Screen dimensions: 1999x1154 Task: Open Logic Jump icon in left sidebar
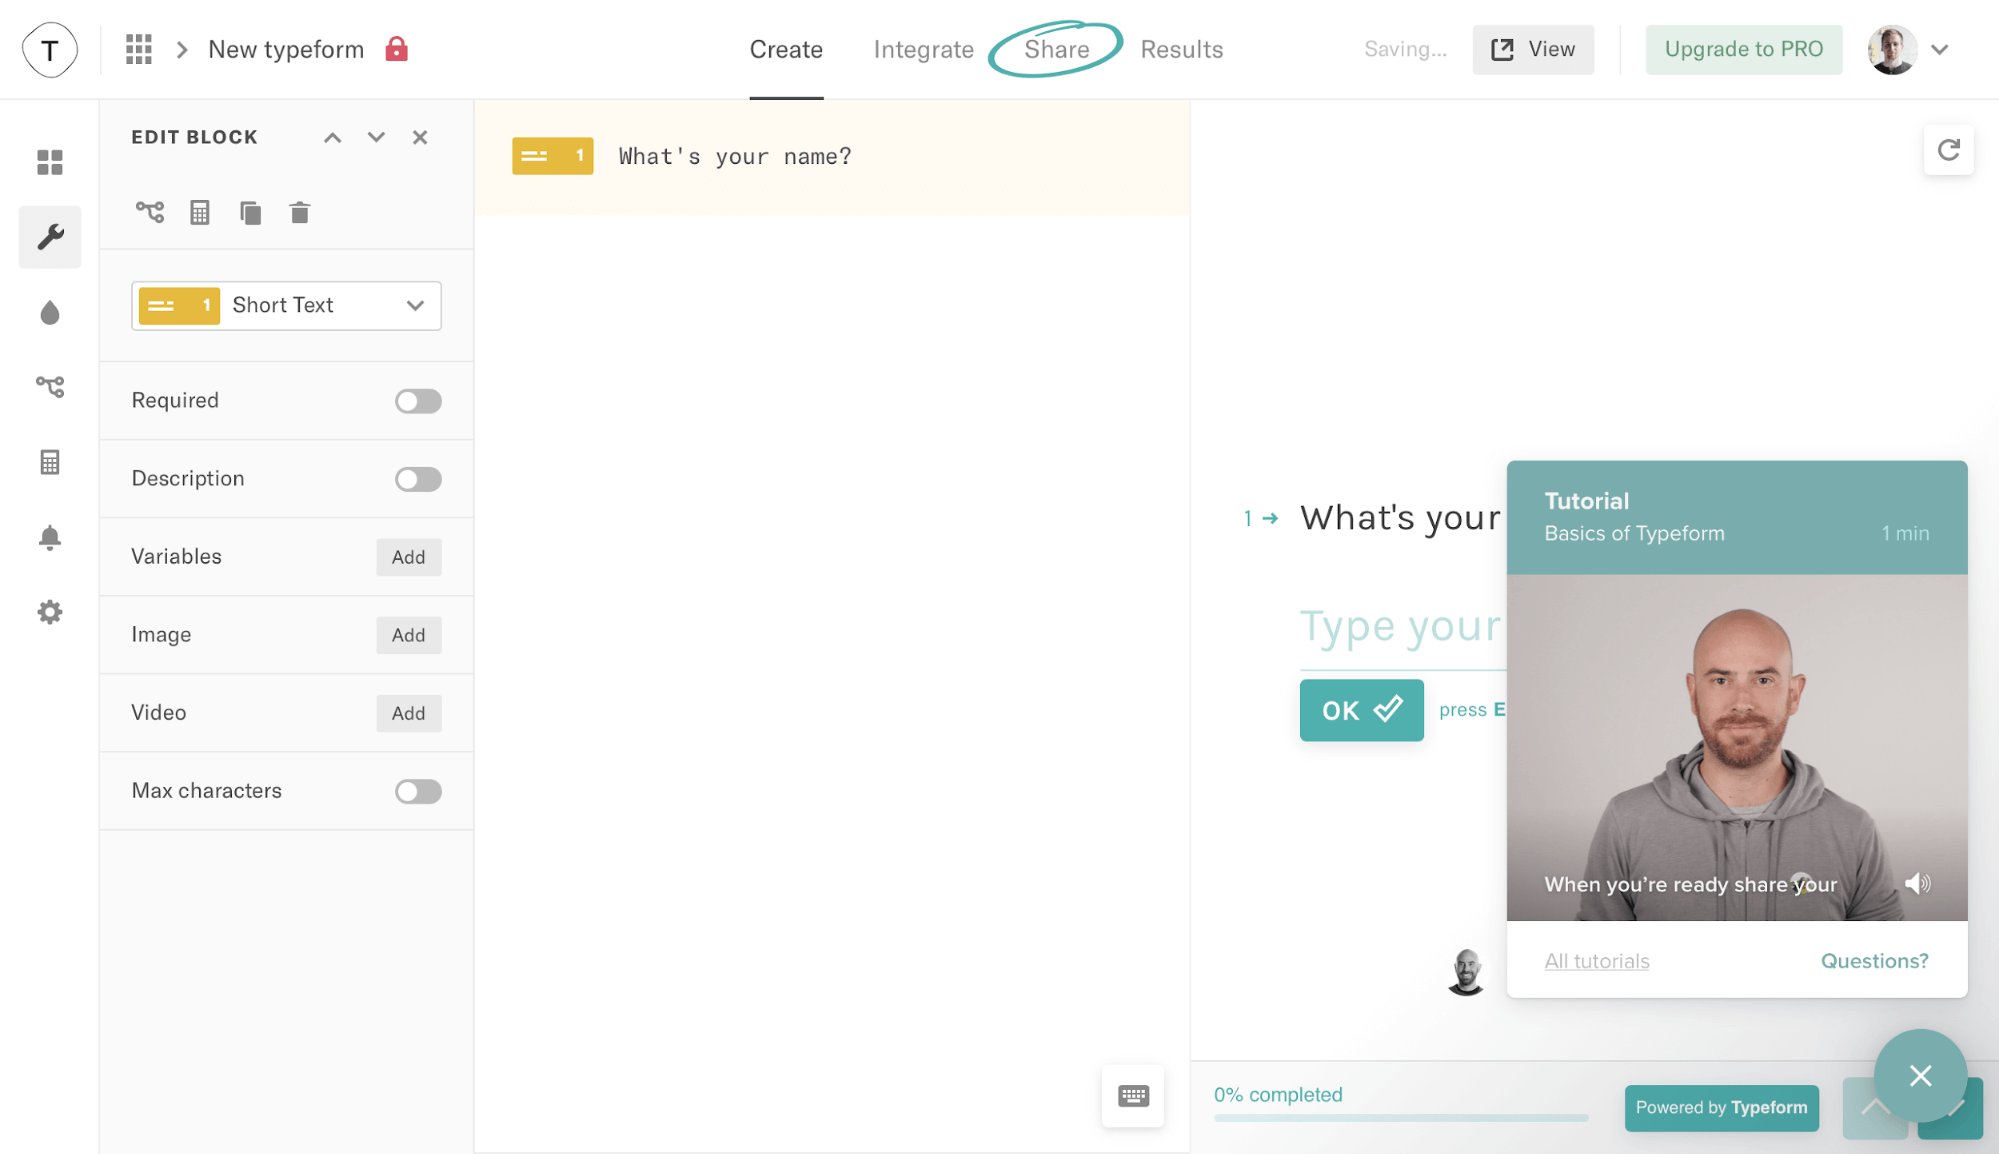50,386
